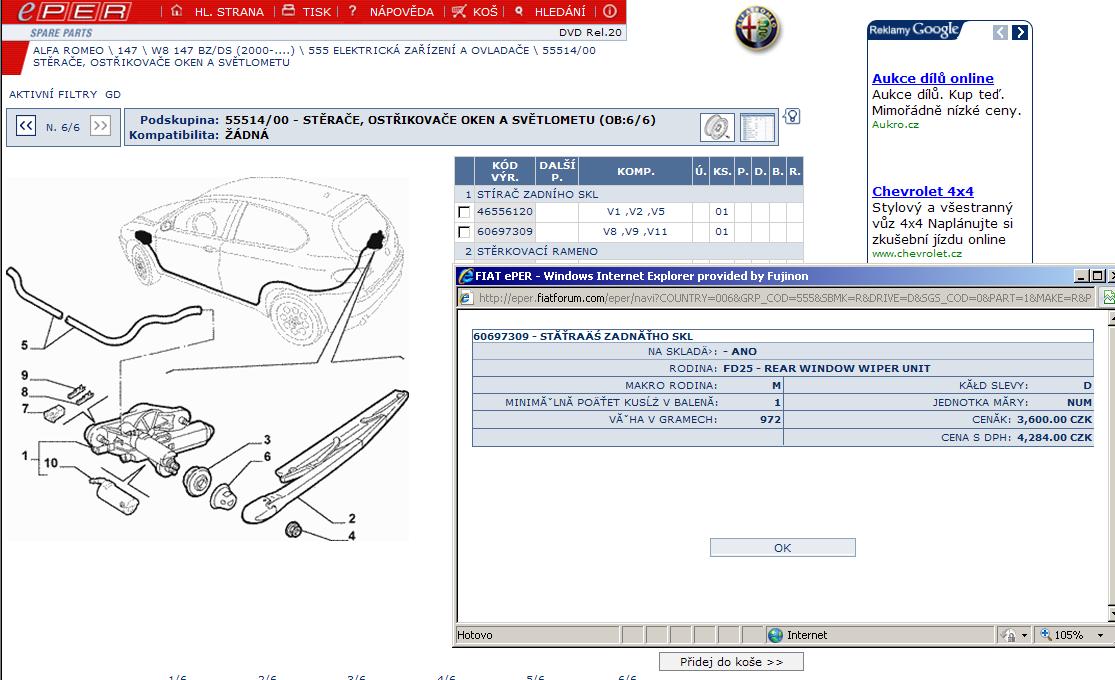
Task: Open the Aukce dílů online ad link
Action: (932, 78)
